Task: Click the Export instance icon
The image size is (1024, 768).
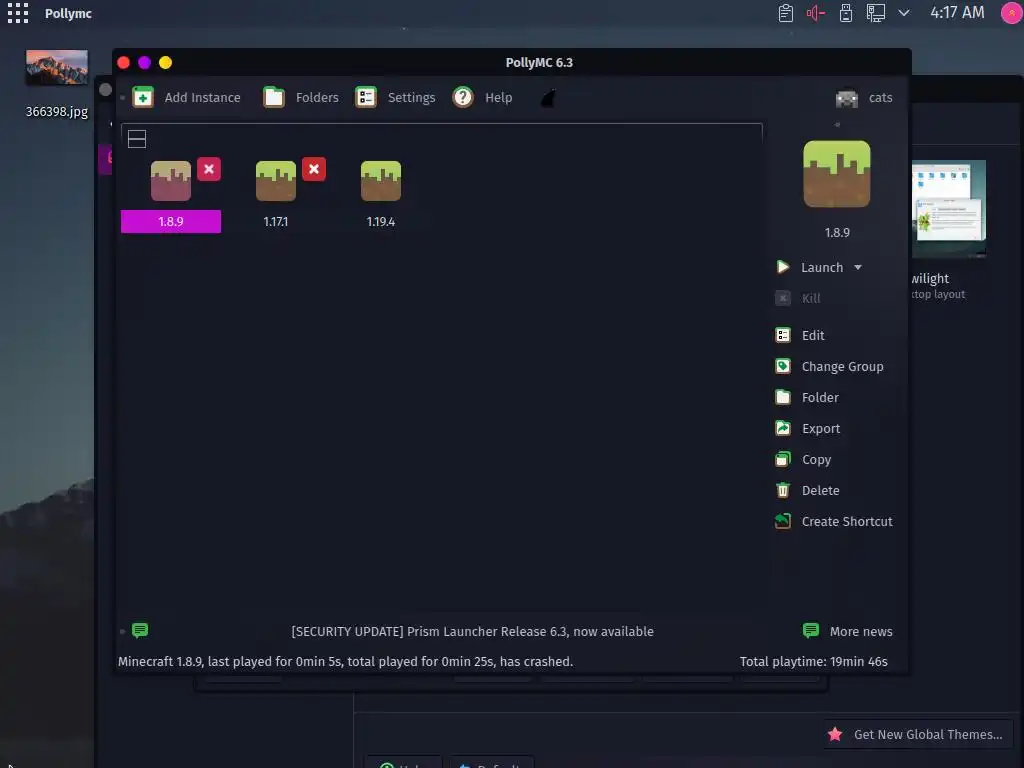Action: [782, 428]
